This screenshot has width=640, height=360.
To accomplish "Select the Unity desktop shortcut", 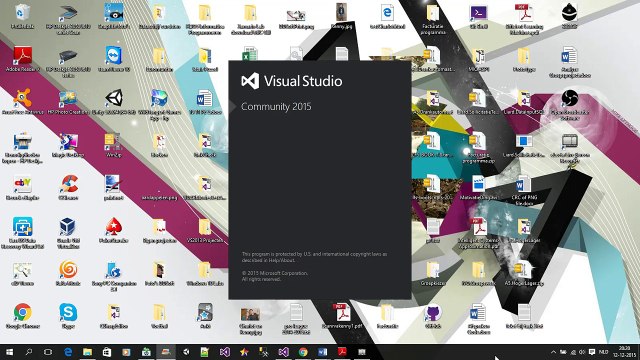I will pyautogui.click(x=114, y=102).
